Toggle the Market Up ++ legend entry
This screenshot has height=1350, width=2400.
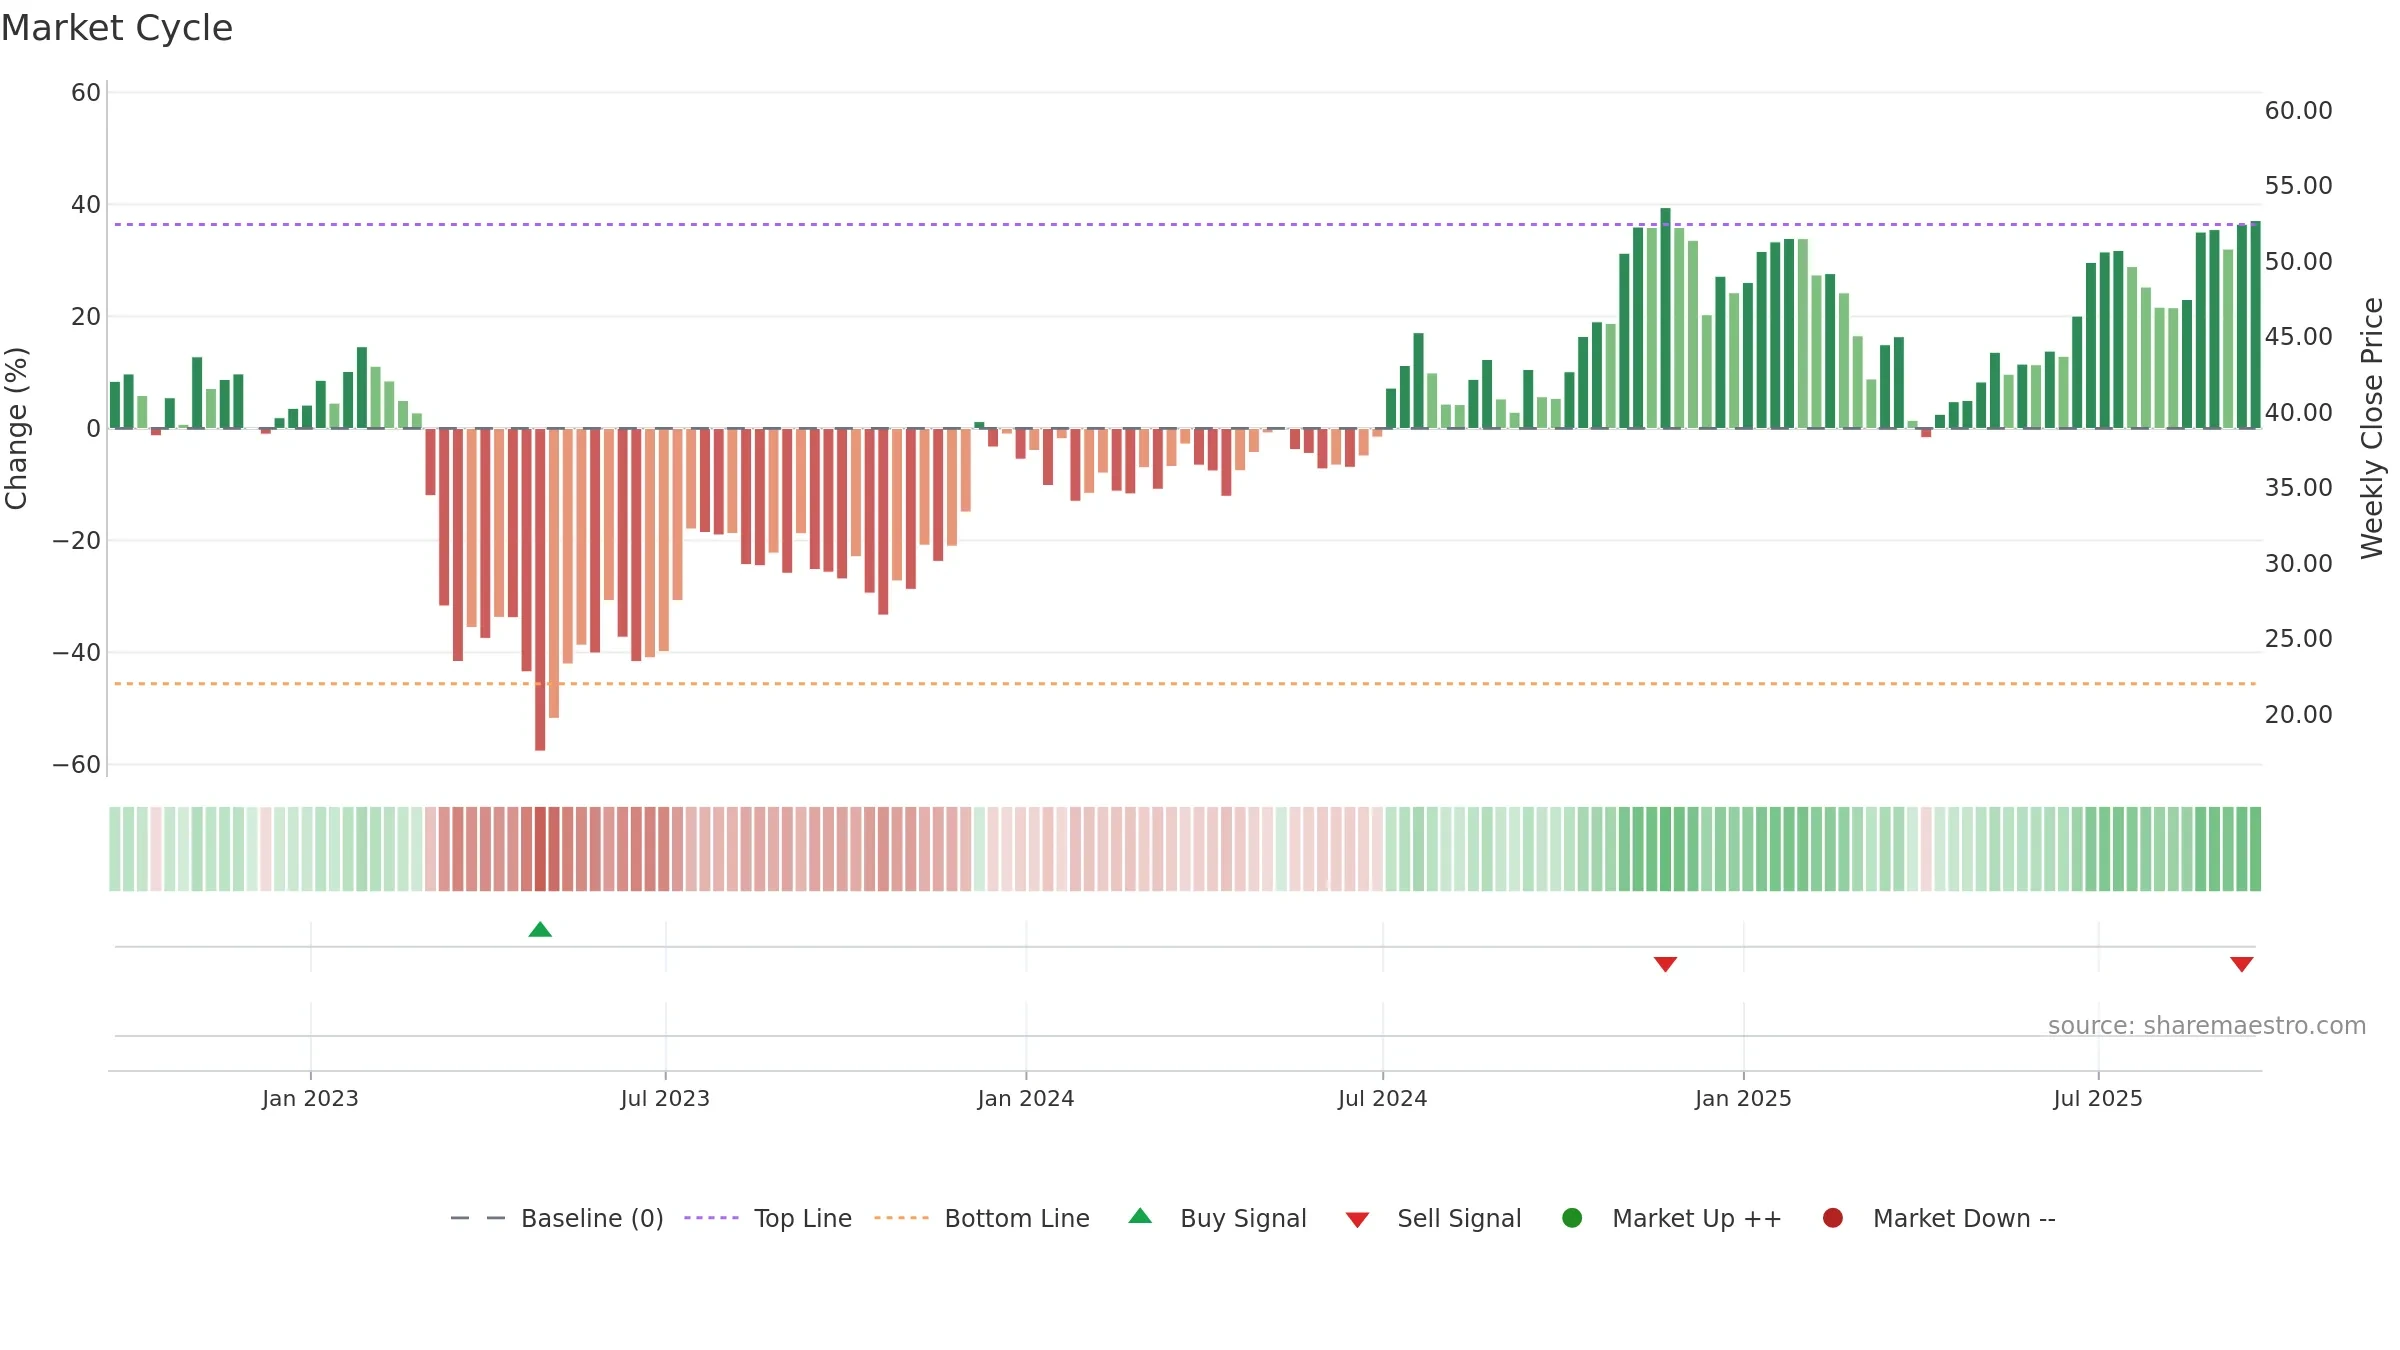(x=1671, y=1218)
